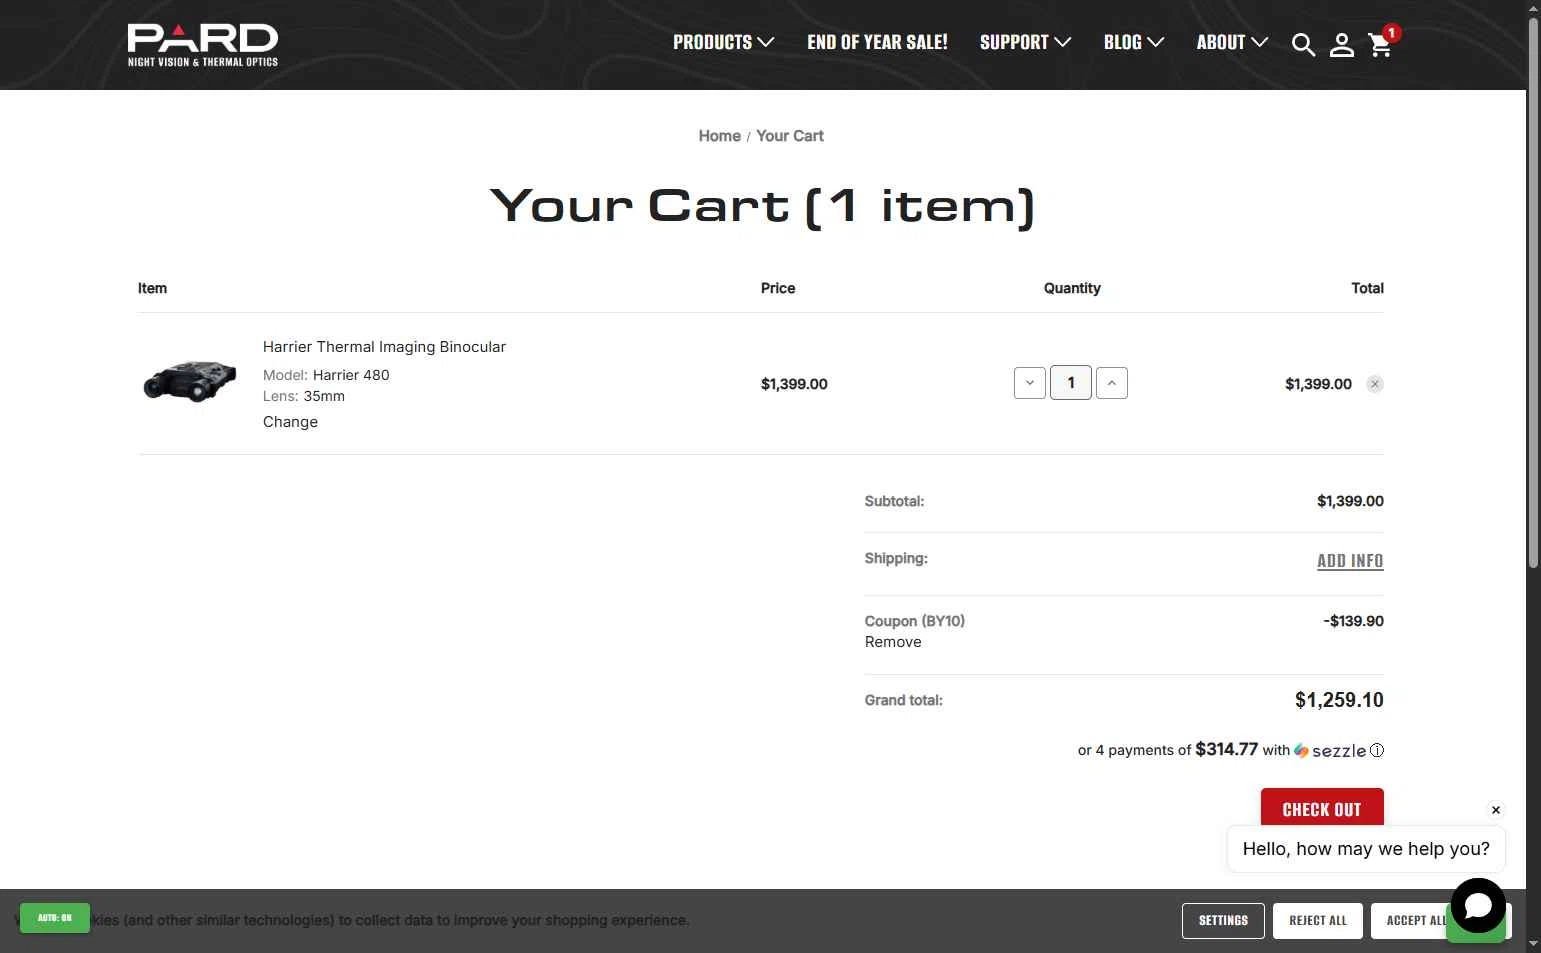
Task: Click the grand total $1,259.10
Action: (x=1339, y=700)
